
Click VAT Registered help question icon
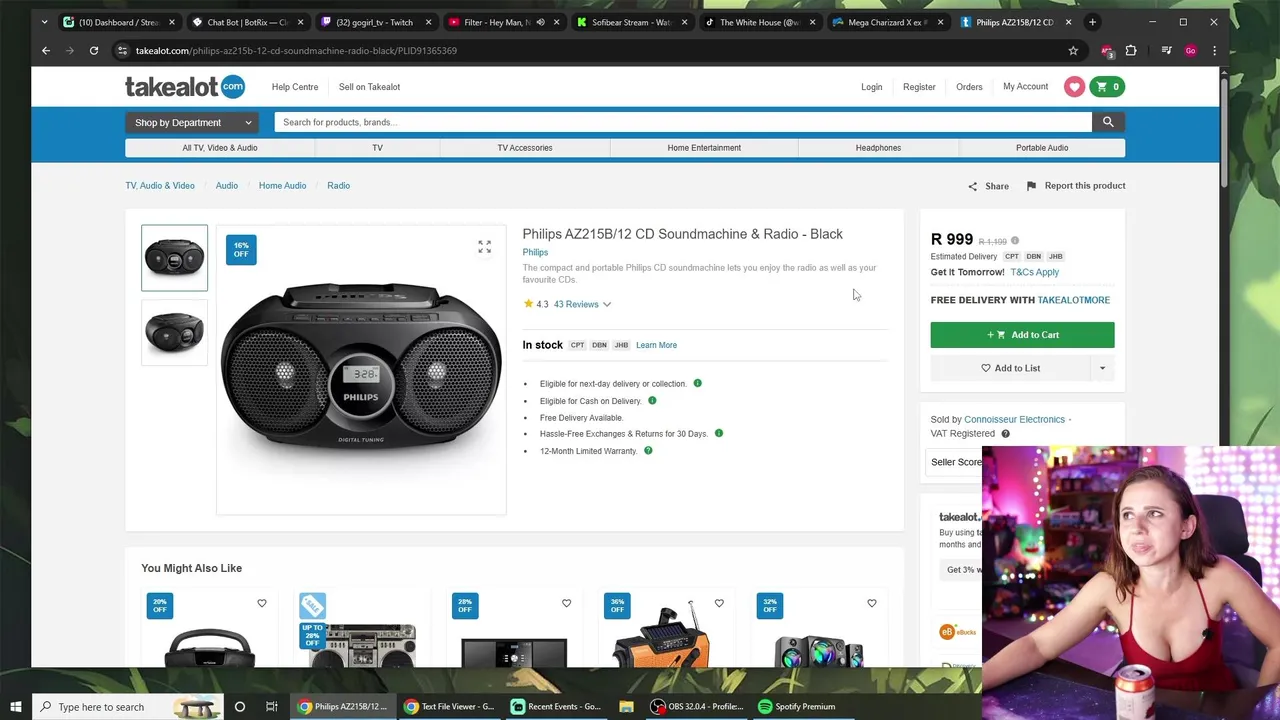pos(1005,434)
